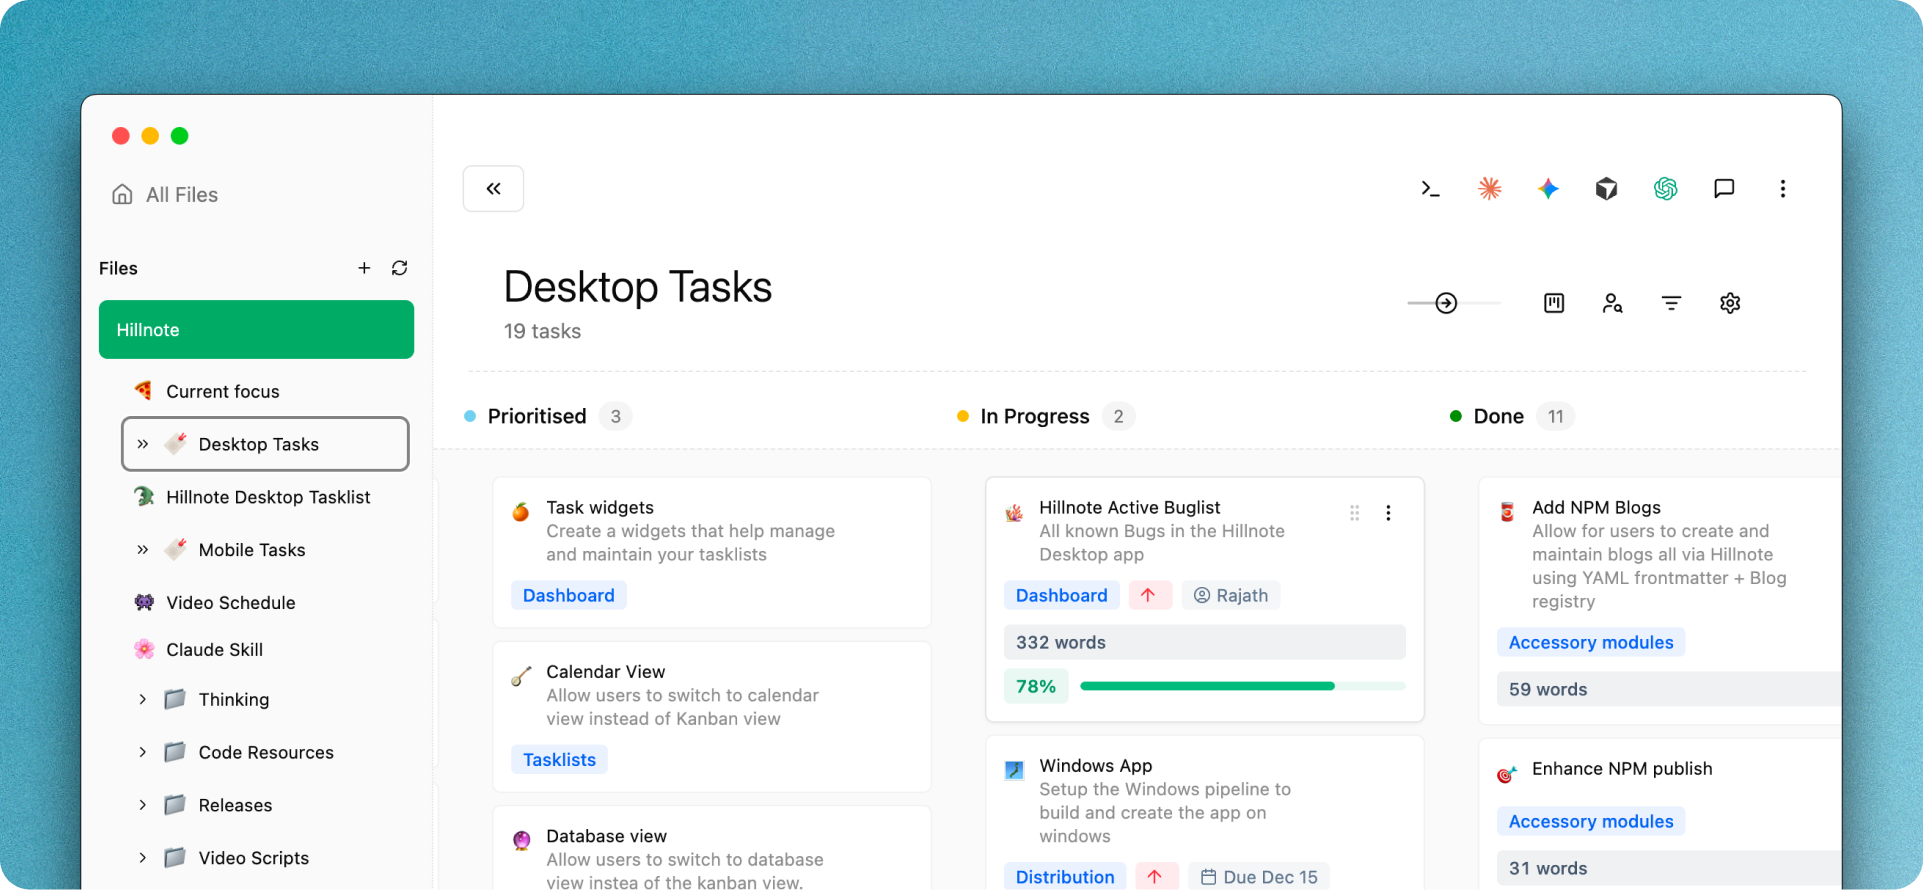Click the Calendar View card emoji icon
Screen dimensions: 1923x890
[521, 676]
